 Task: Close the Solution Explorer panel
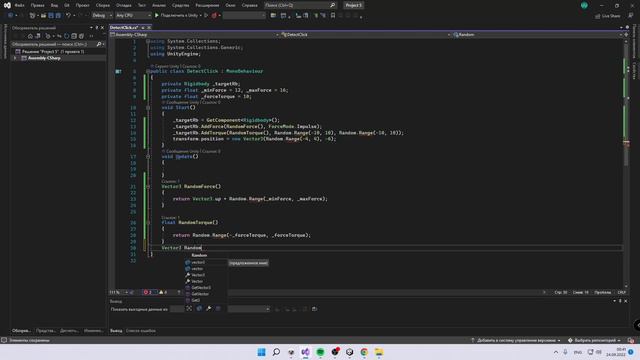(102, 28)
